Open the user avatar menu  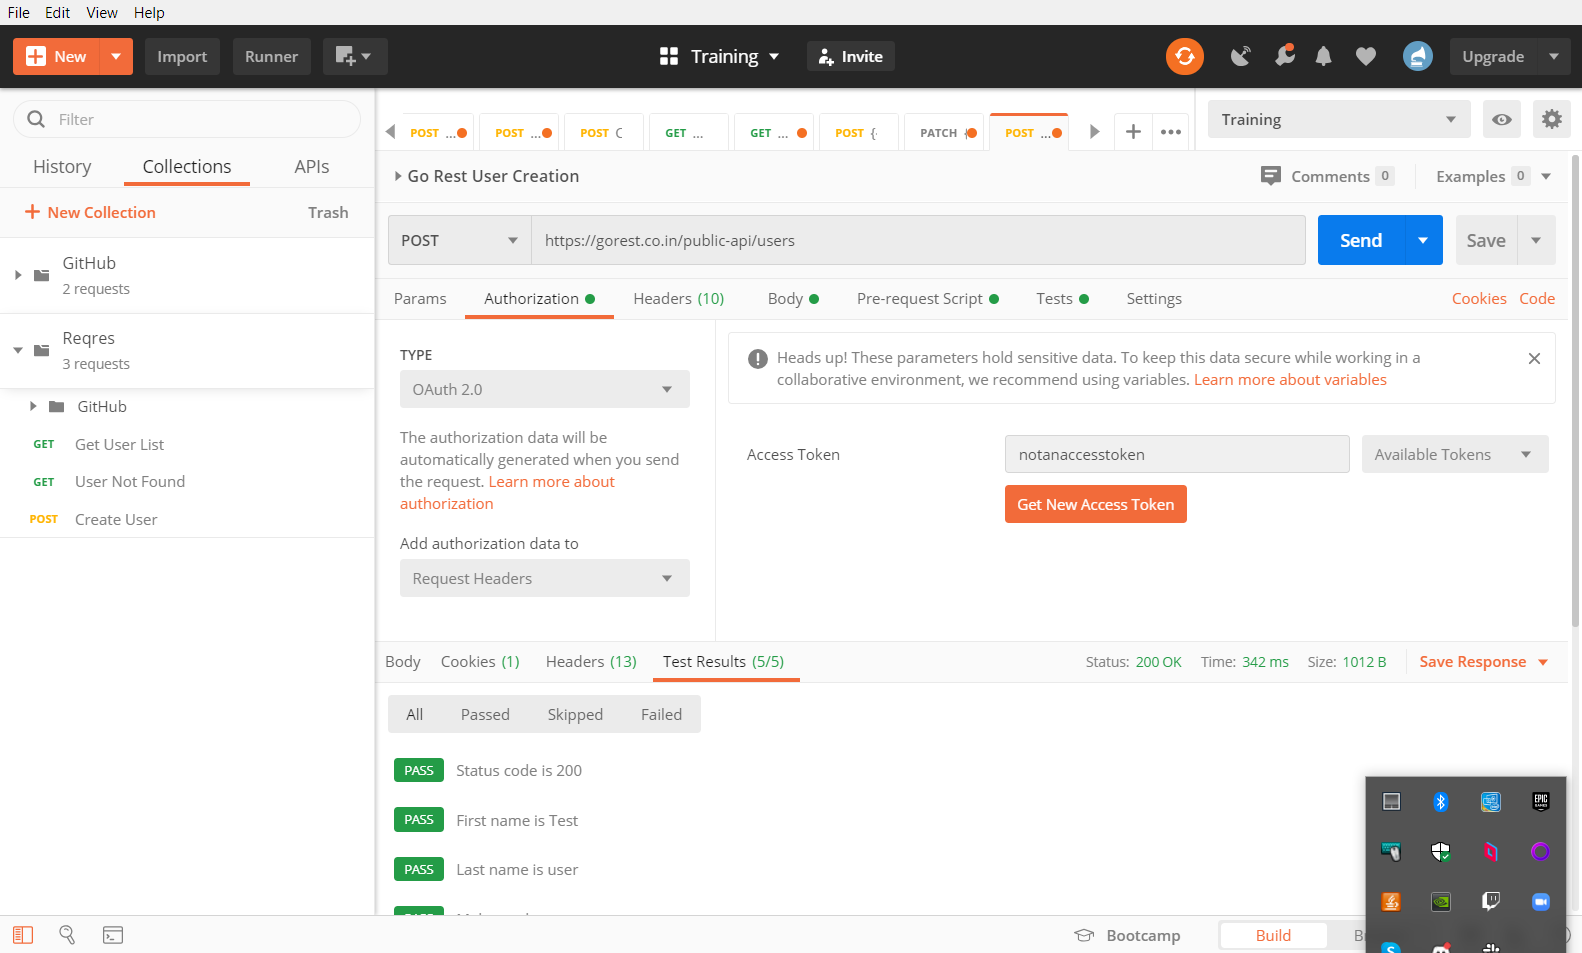click(x=1418, y=56)
